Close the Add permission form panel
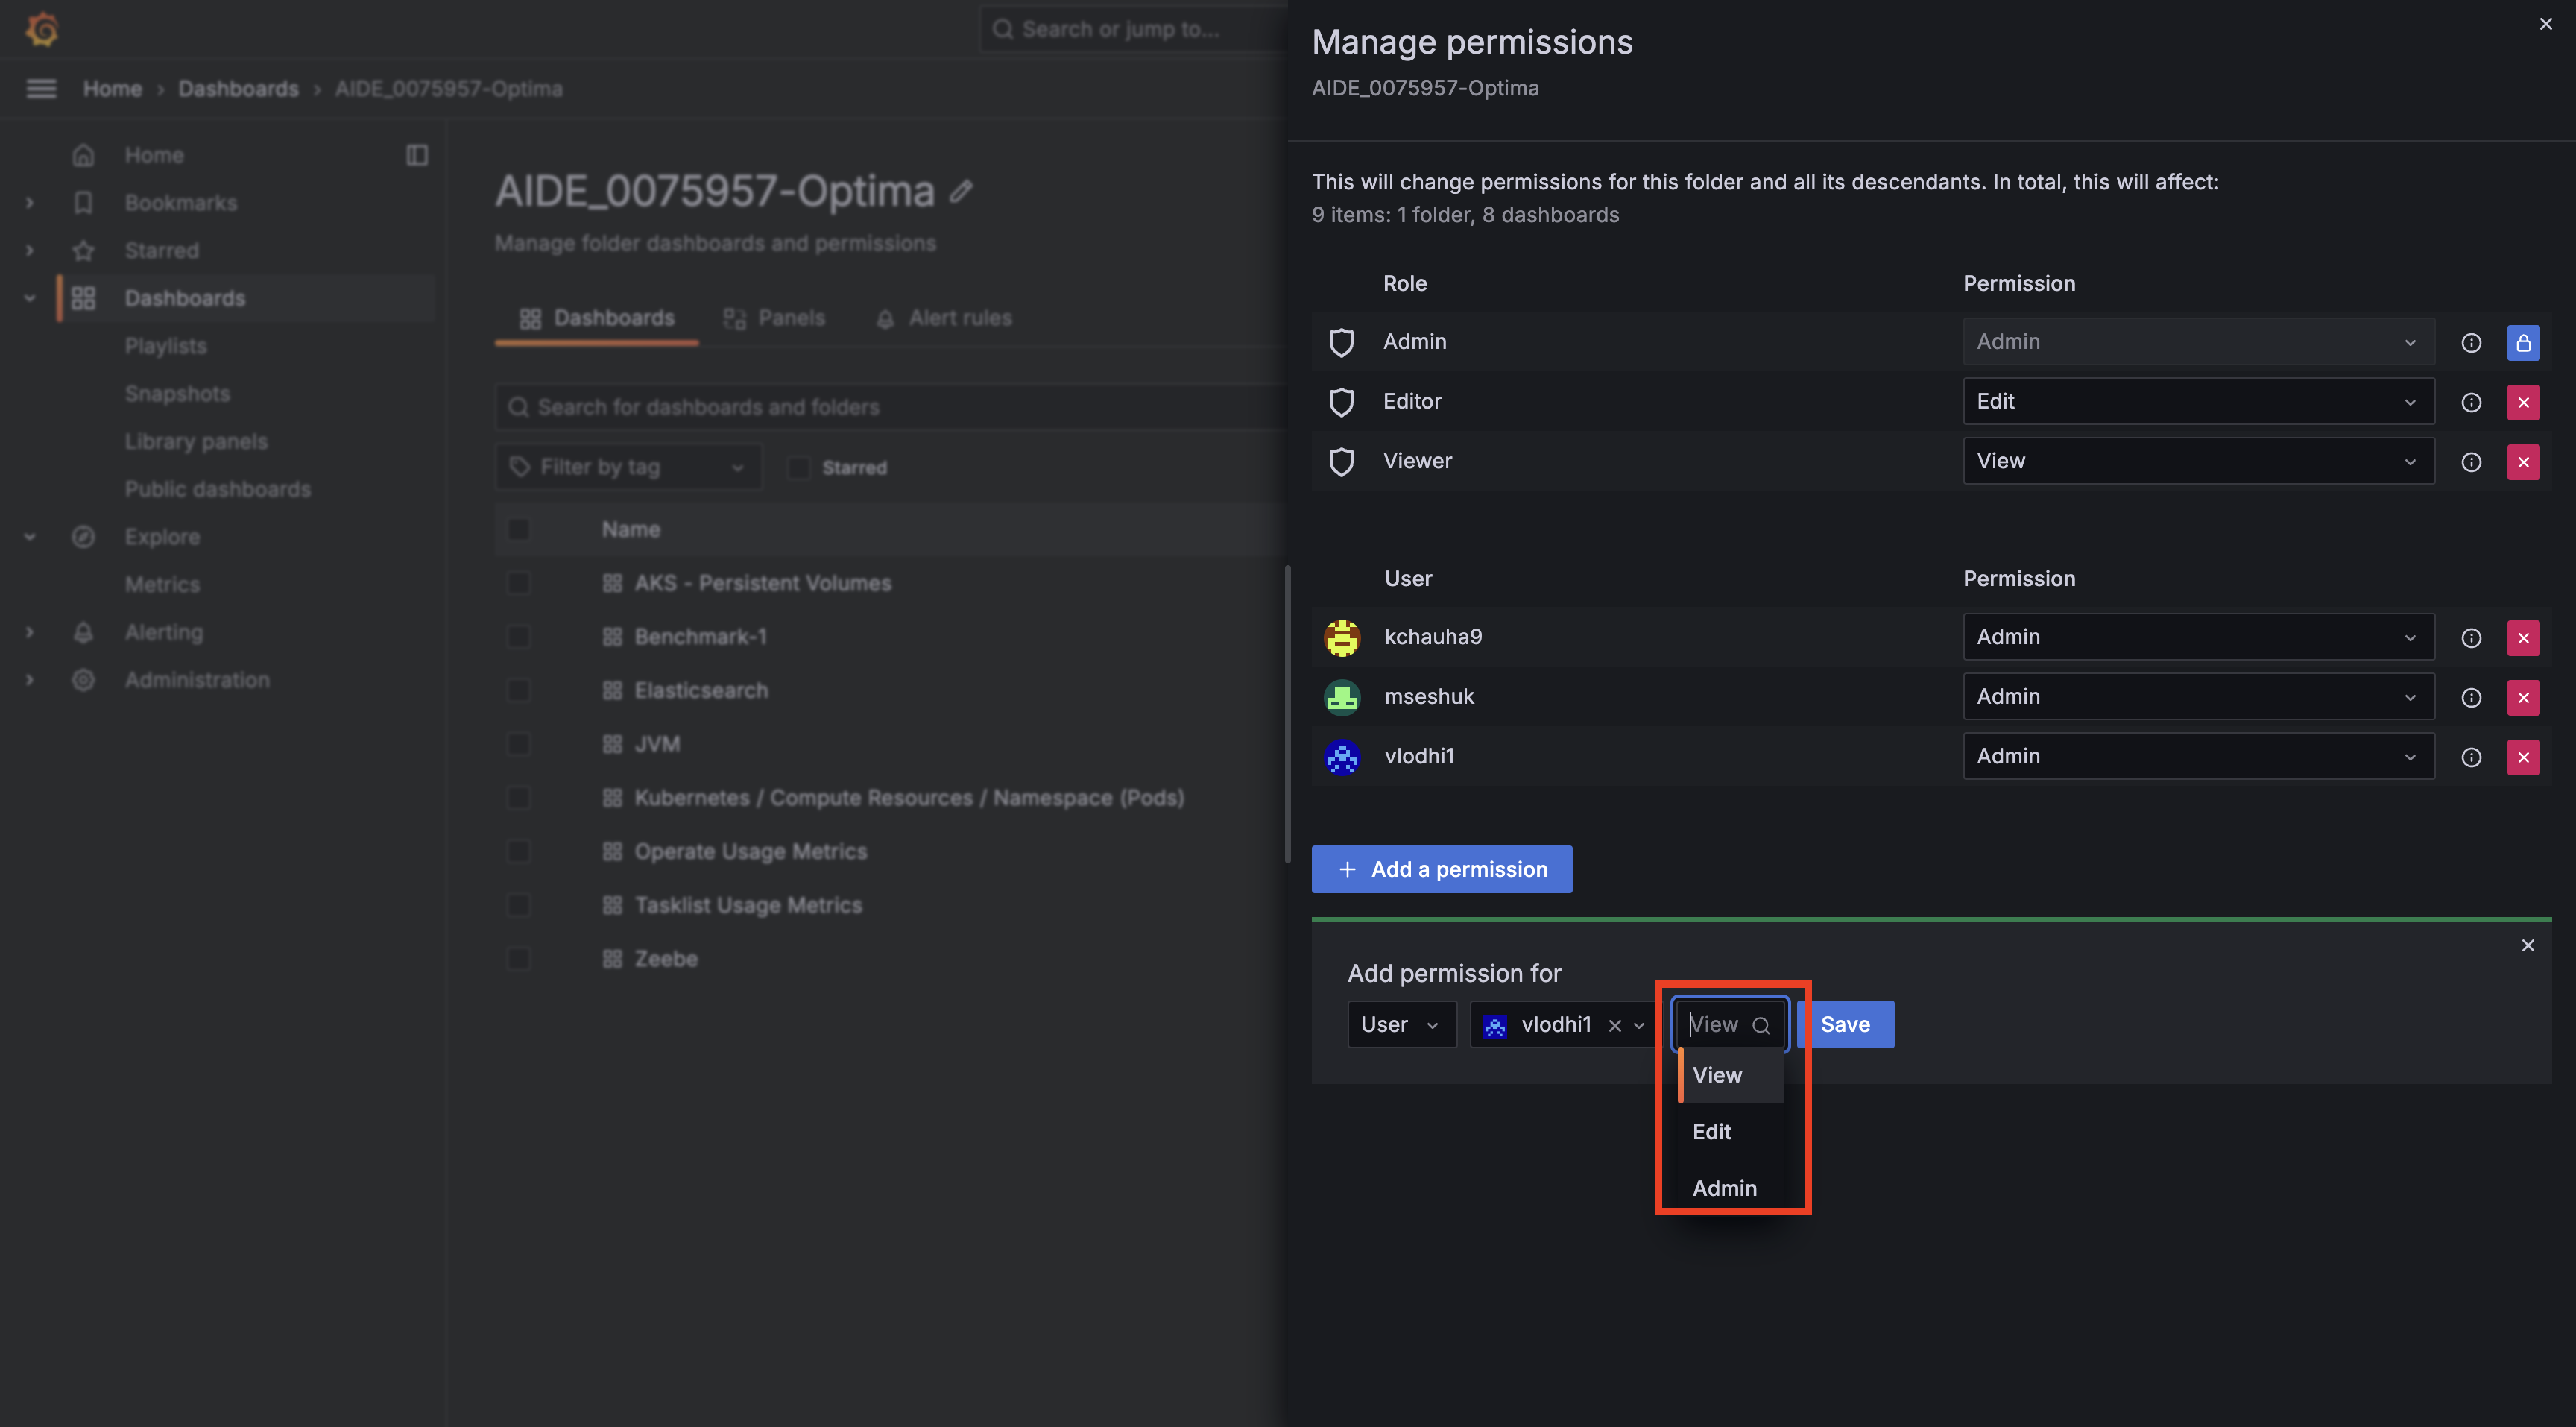Screen dimensions: 2576x1427 pyautogui.click(x=2528, y=945)
